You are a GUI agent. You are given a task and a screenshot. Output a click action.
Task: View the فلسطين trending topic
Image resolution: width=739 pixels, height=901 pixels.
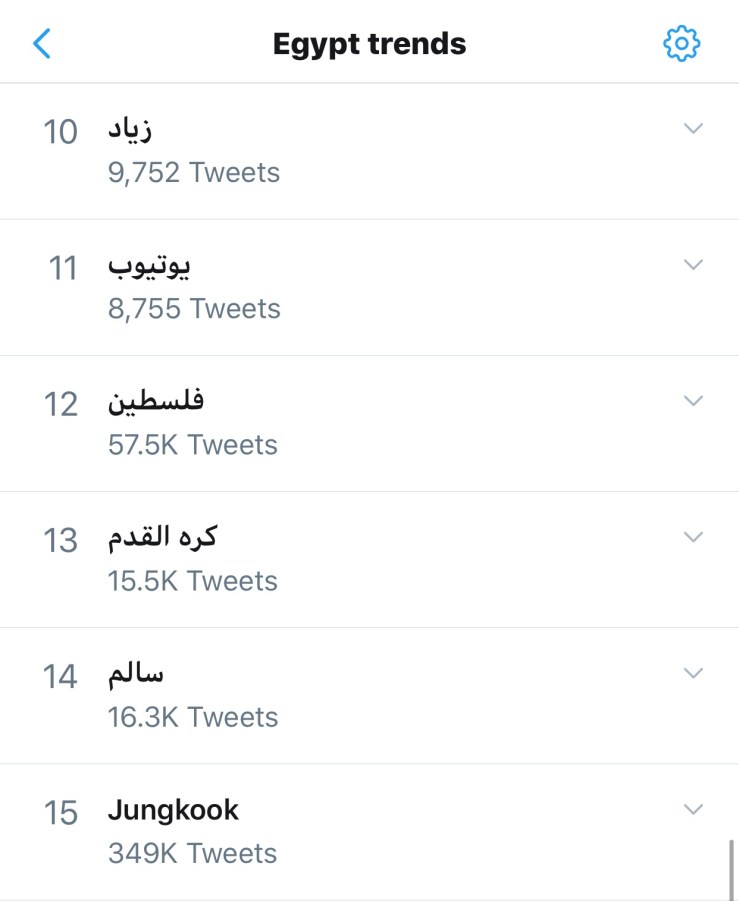point(156,402)
